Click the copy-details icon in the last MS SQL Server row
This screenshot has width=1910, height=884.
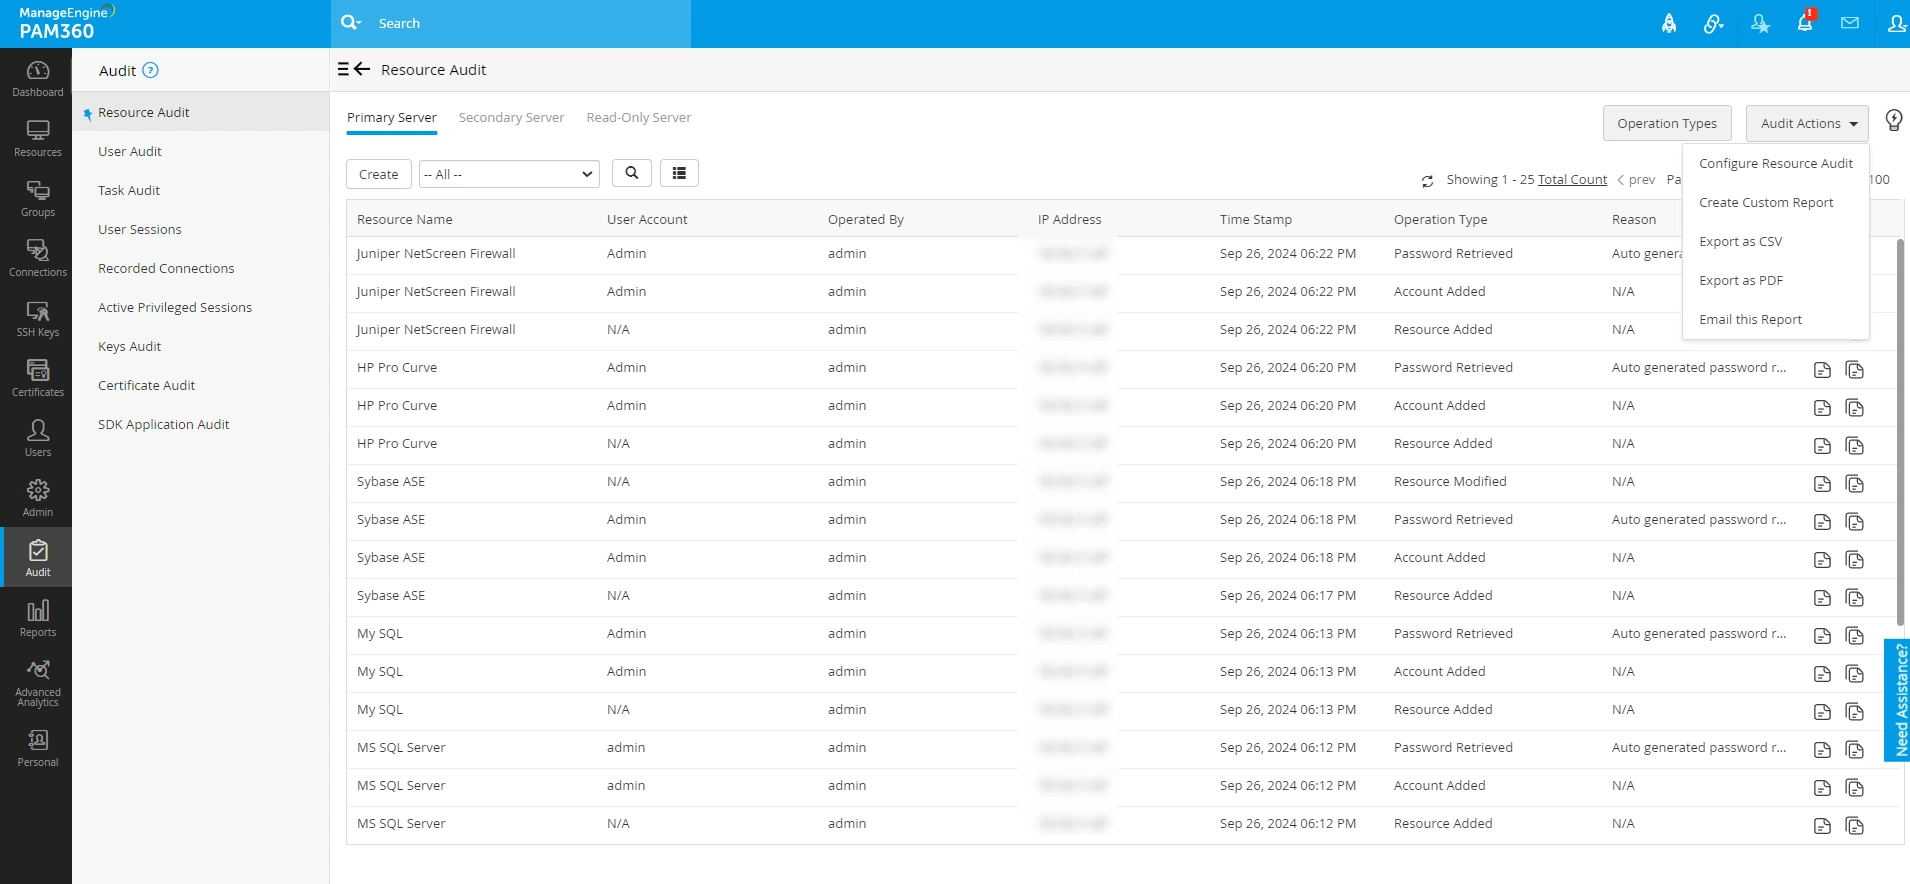tap(1855, 826)
